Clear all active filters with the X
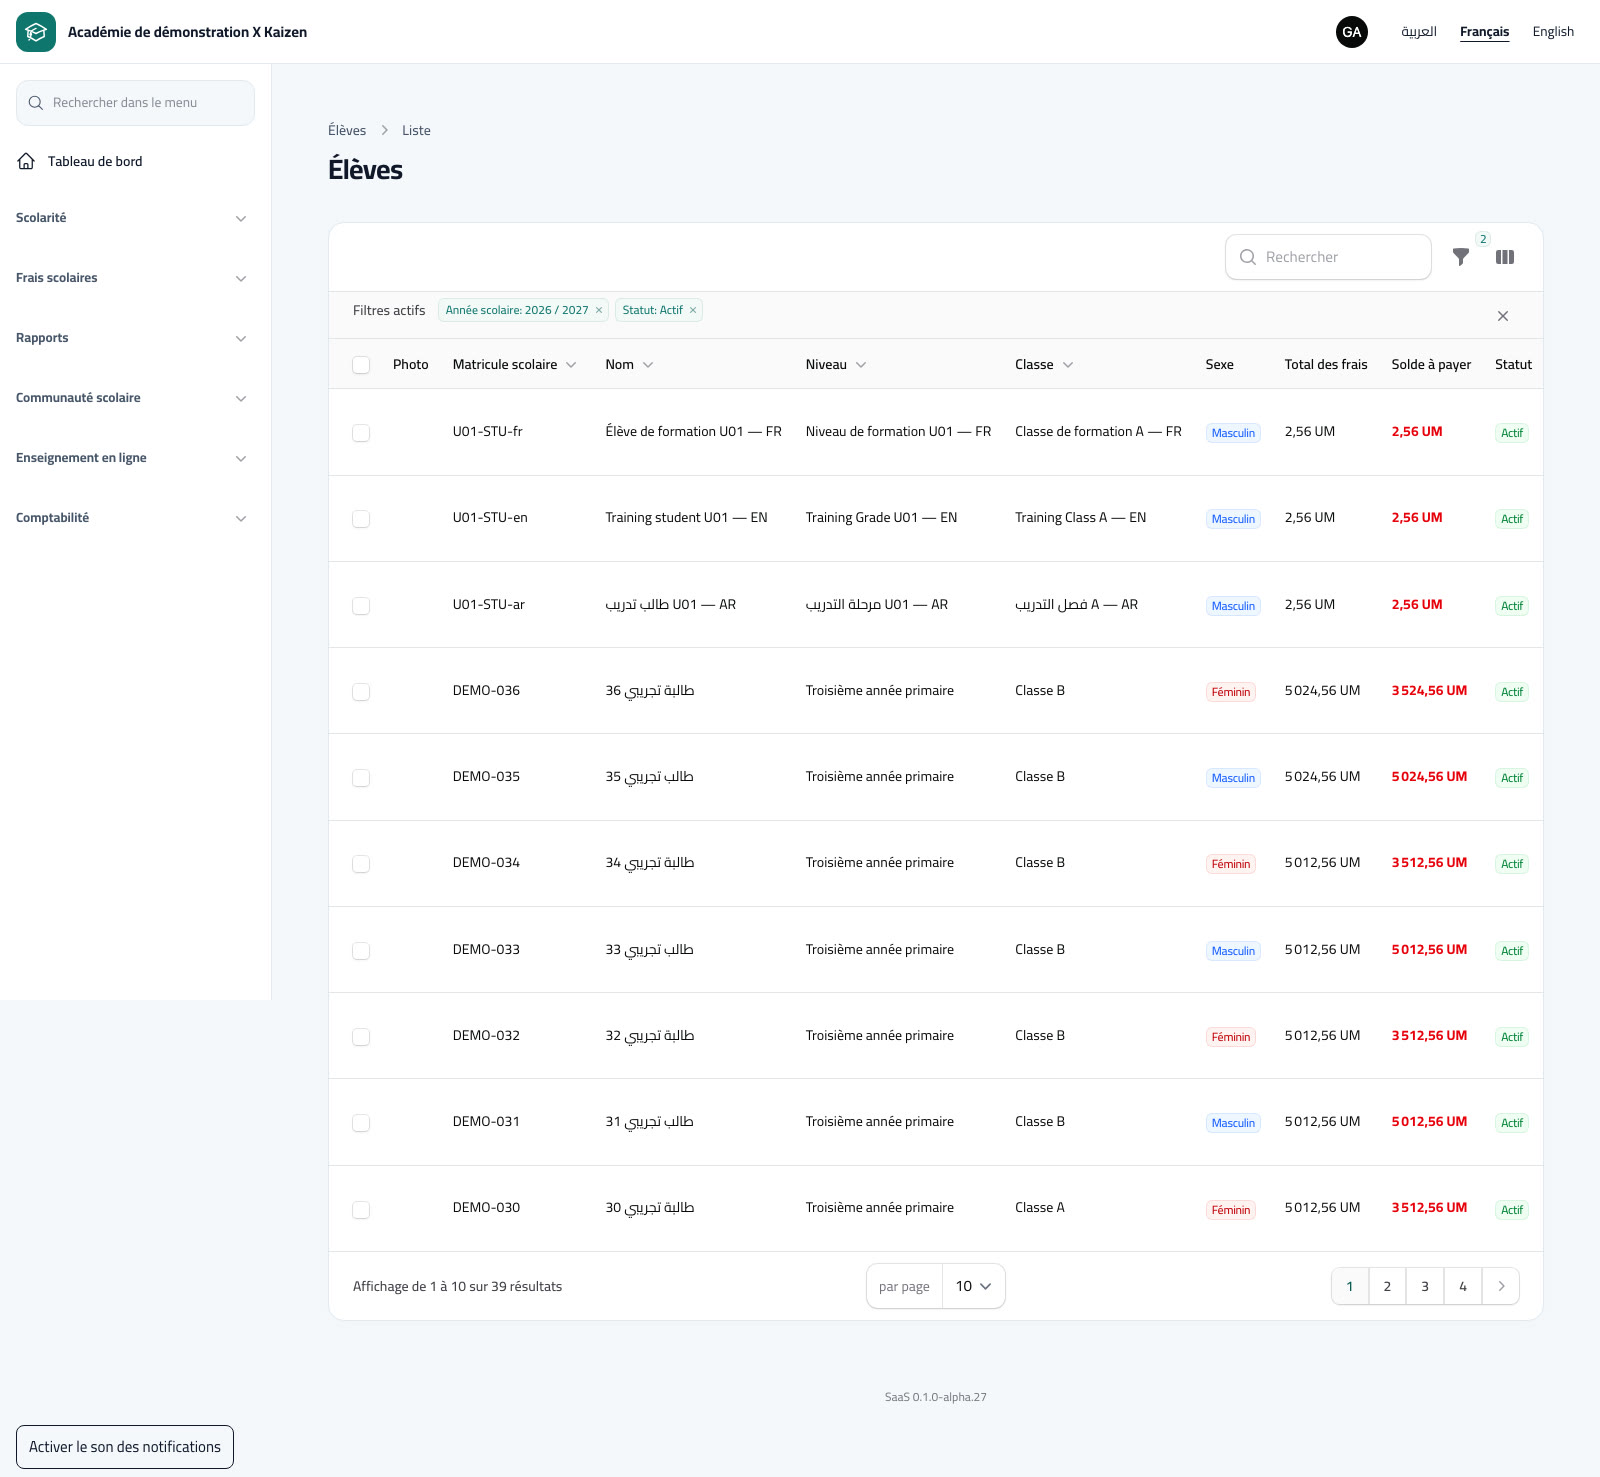This screenshot has height=1477, width=1600. coord(1503,316)
